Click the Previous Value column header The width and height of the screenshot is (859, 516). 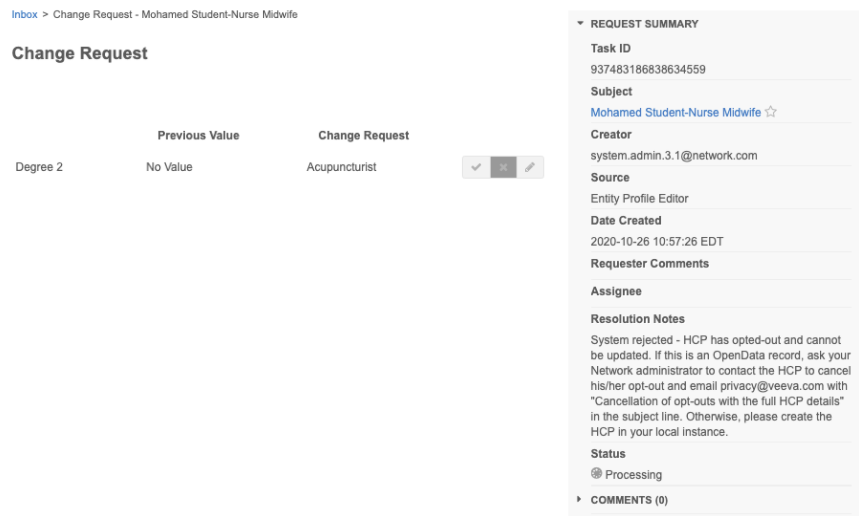198,135
